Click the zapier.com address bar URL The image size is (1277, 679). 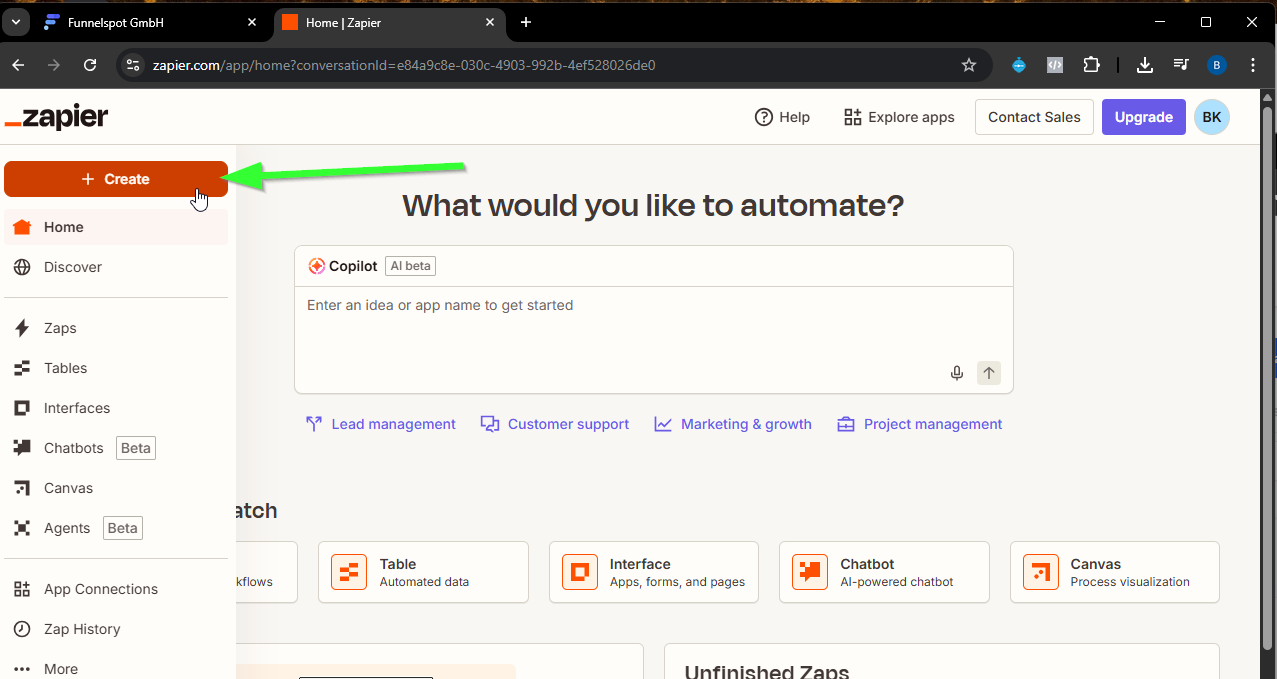(404, 65)
